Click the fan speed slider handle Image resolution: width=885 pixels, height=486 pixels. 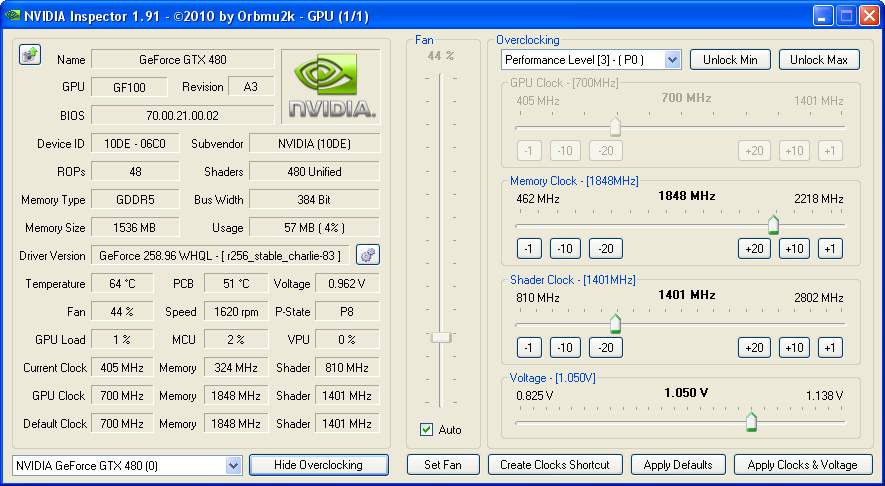pyautogui.click(x=441, y=338)
